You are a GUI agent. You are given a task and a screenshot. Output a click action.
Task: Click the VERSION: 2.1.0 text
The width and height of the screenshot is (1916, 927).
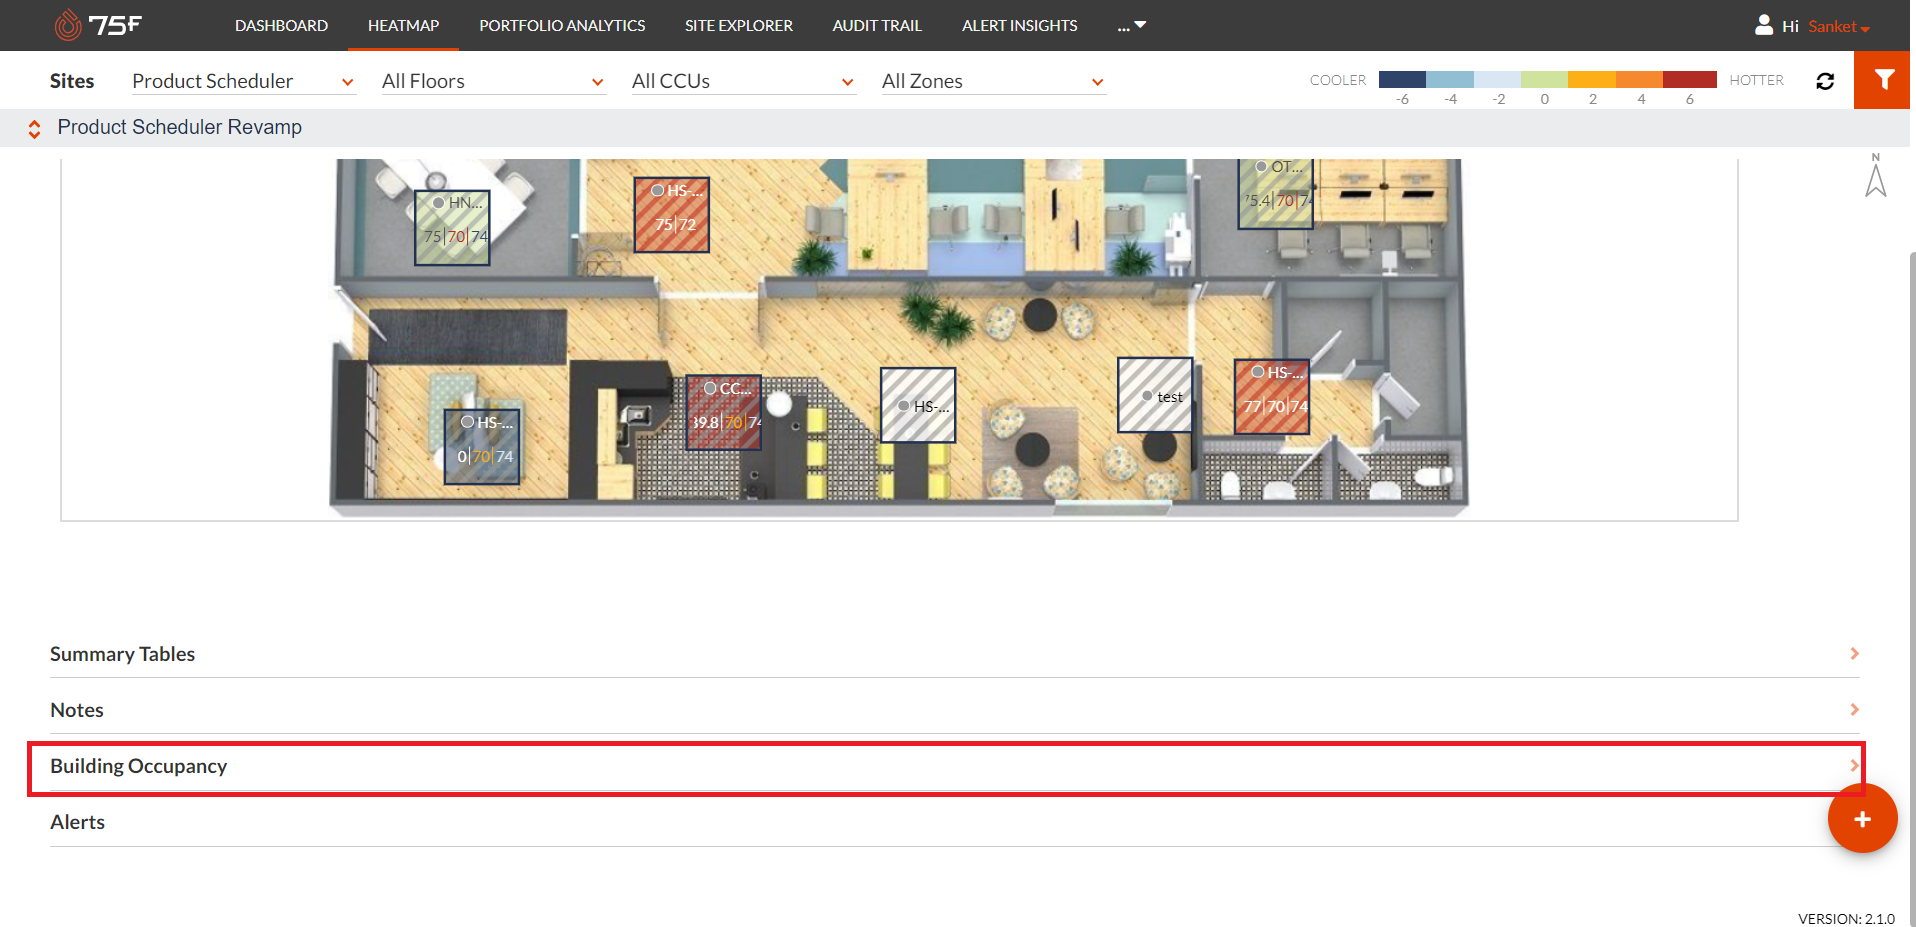pos(1846,918)
